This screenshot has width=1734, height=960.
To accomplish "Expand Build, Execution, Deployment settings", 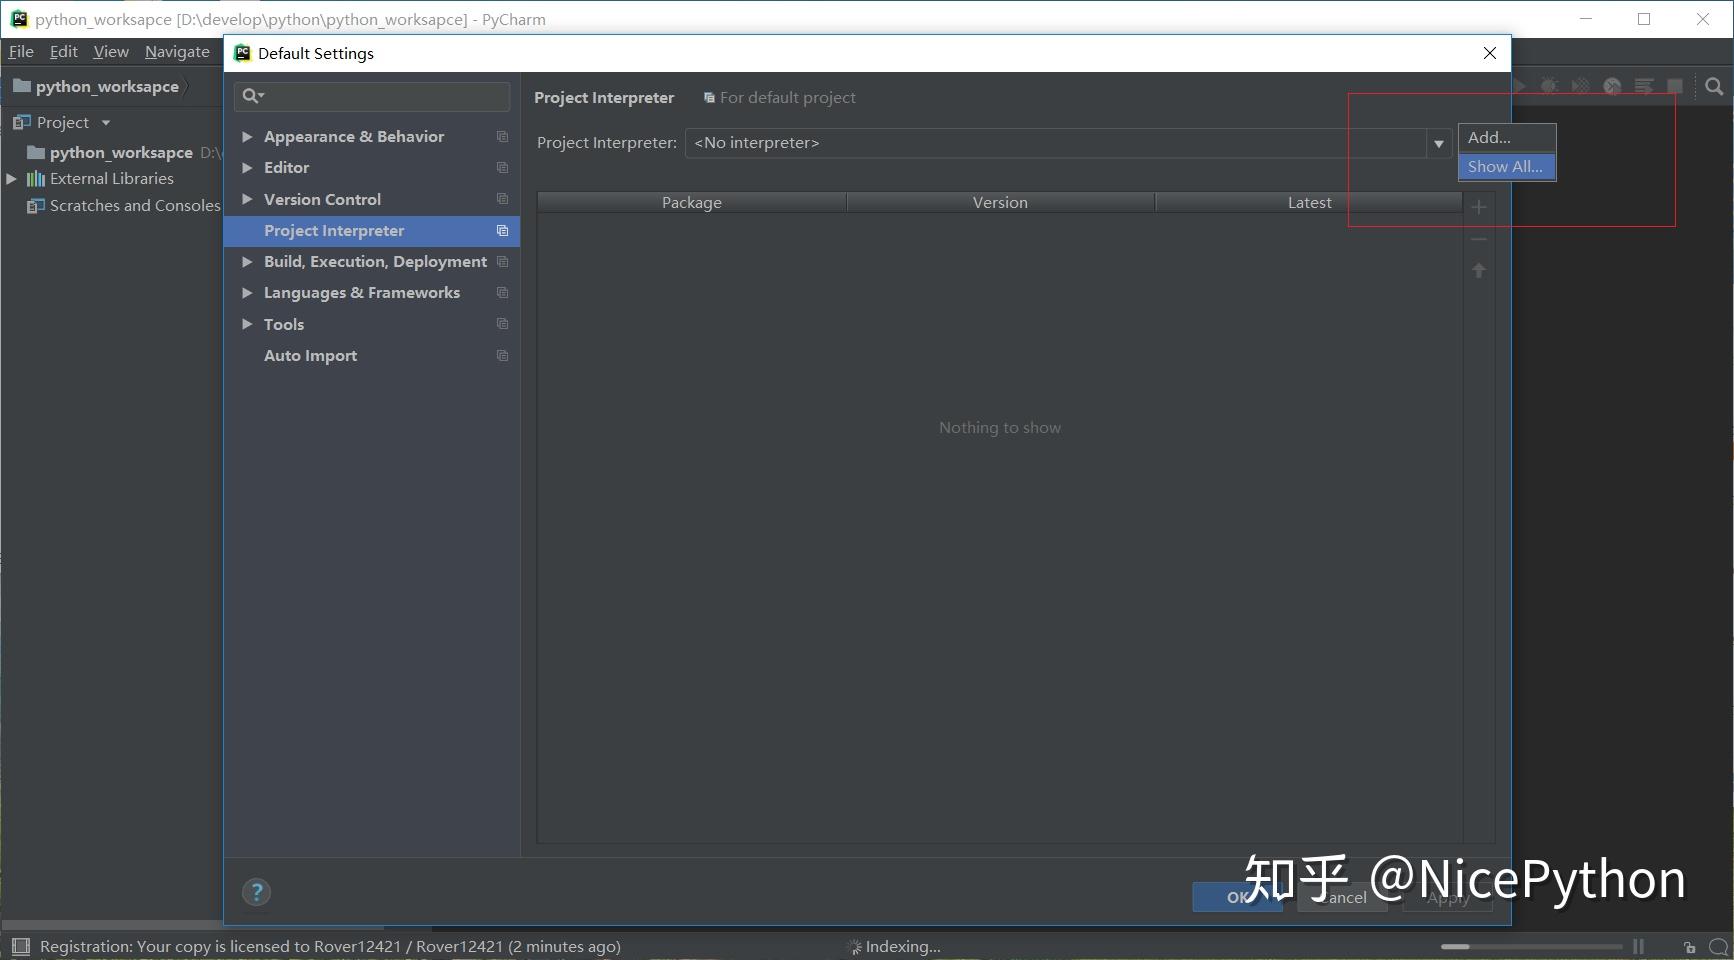I will click(247, 261).
